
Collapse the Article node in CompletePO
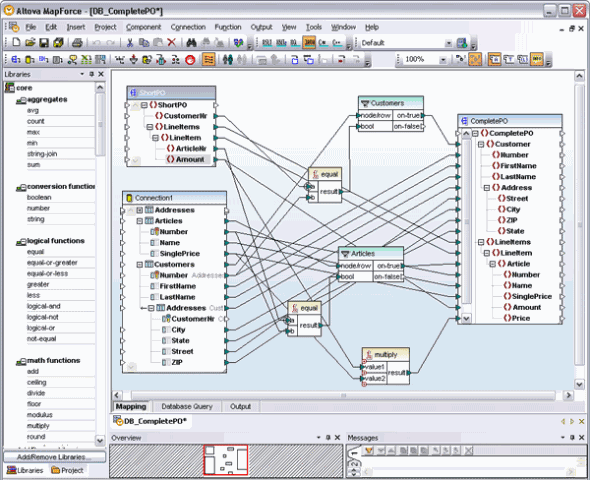492,264
